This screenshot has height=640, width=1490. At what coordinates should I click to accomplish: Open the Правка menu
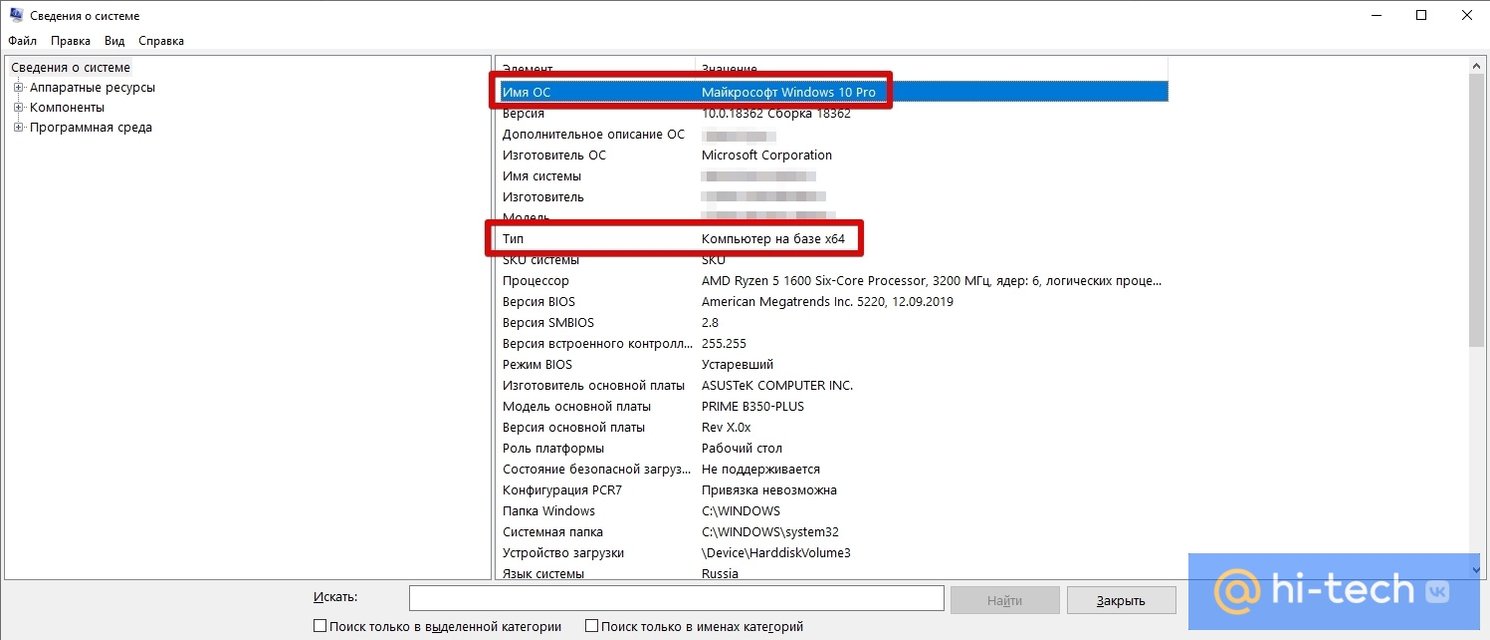pos(70,41)
